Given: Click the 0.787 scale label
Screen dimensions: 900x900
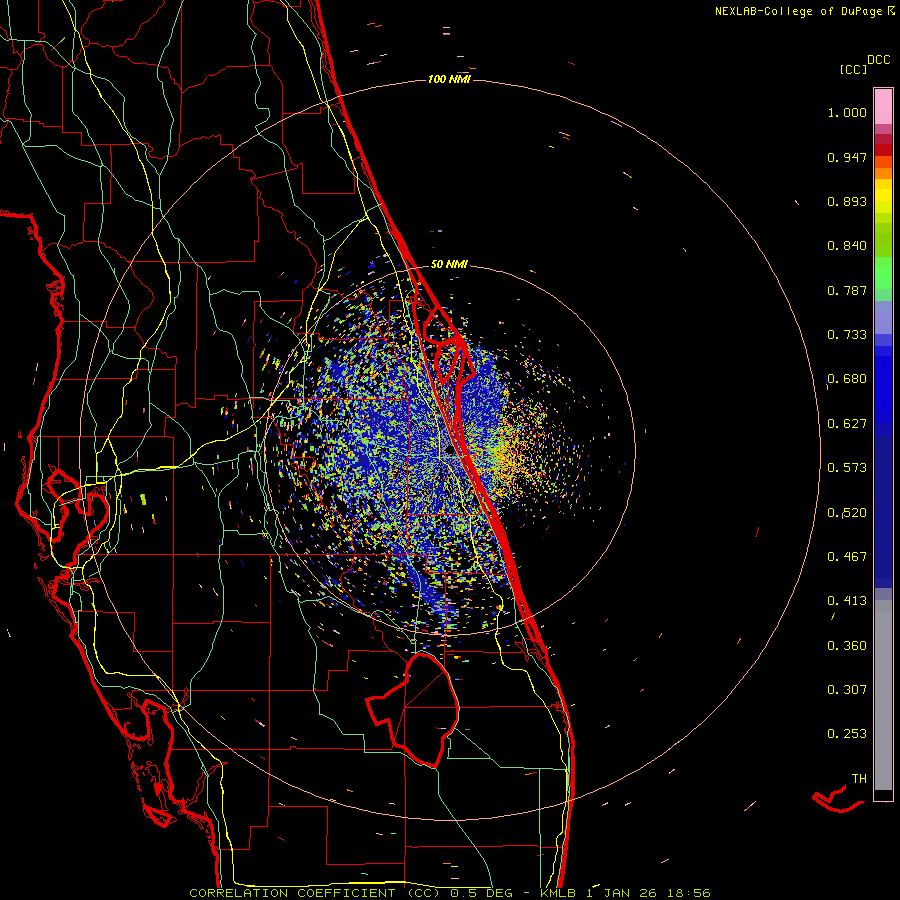Looking at the screenshot, I should (847, 290).
